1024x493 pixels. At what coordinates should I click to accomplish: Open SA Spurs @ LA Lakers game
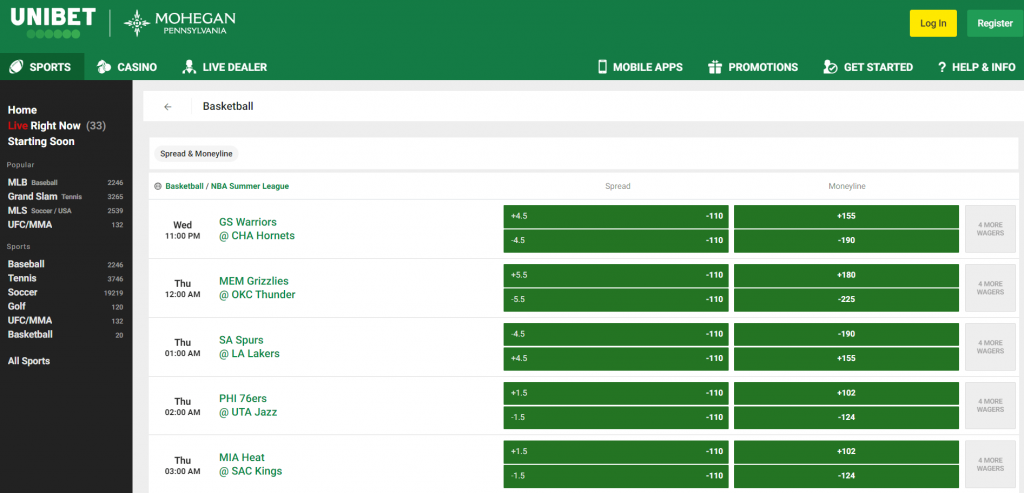pos(249,347)
